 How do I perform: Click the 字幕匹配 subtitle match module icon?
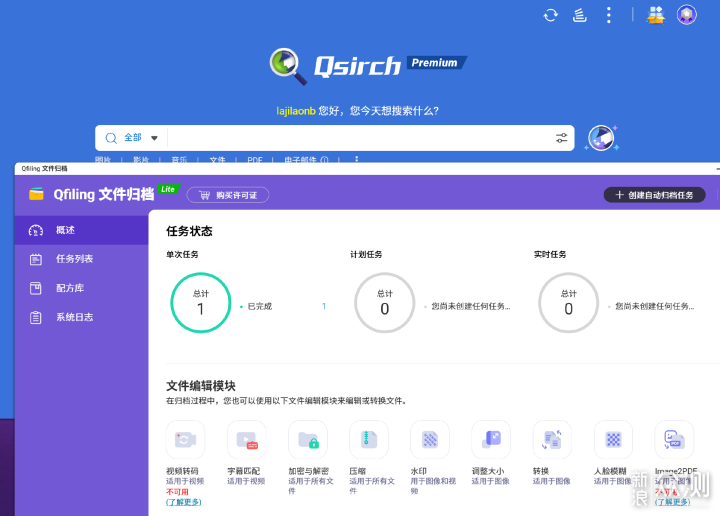click(247, 439)
